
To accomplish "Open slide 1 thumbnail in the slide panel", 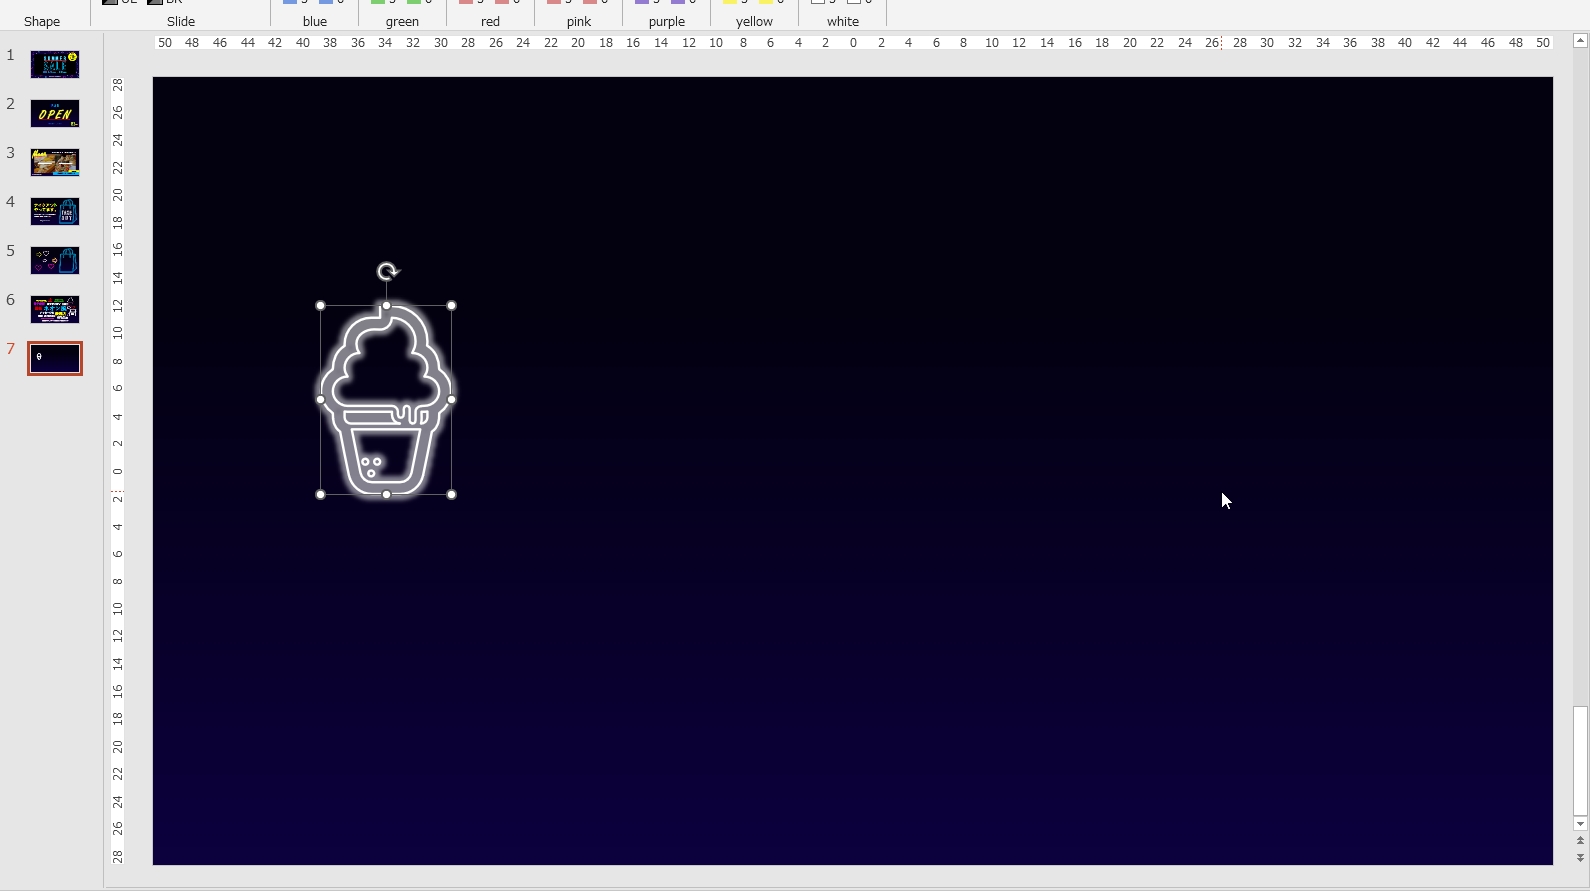I will pos(55,64).
